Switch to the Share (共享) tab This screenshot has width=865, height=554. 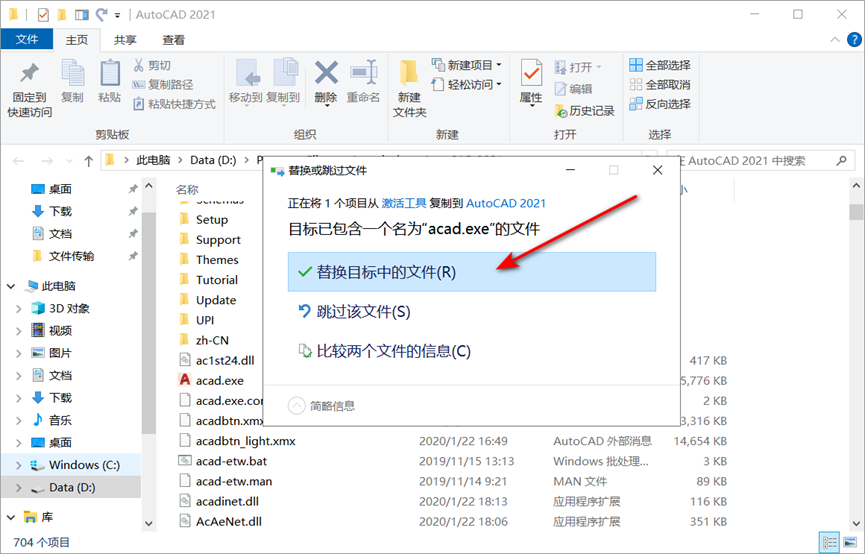125,40
